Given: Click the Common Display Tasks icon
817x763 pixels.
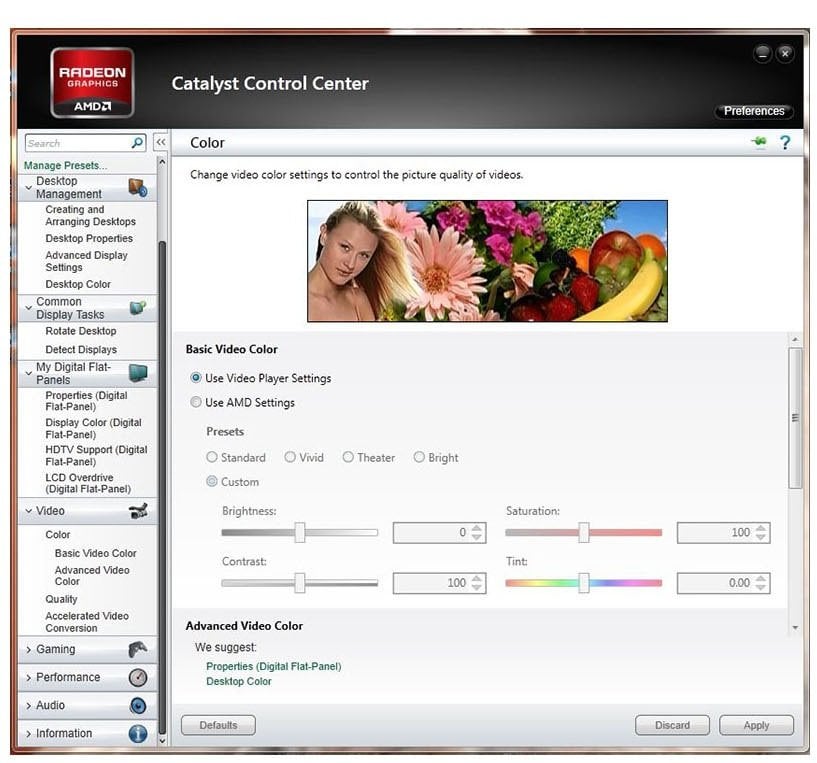Looking at the screenshot, I should [138, 308].
